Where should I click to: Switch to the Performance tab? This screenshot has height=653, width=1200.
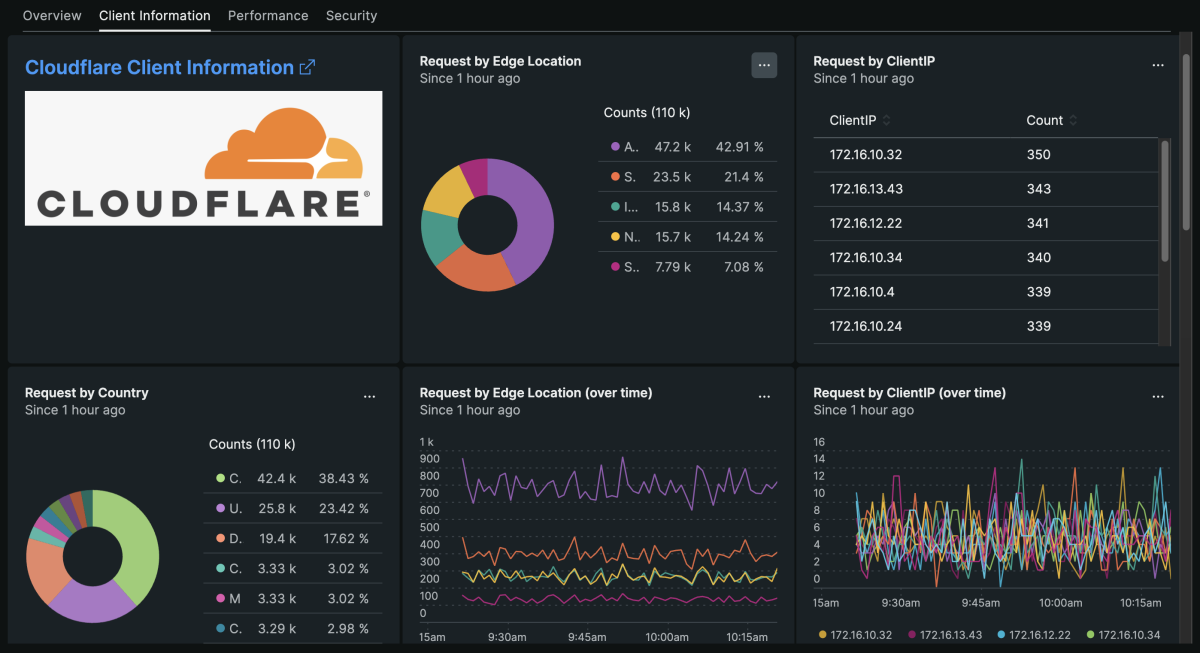pos(268,16)
